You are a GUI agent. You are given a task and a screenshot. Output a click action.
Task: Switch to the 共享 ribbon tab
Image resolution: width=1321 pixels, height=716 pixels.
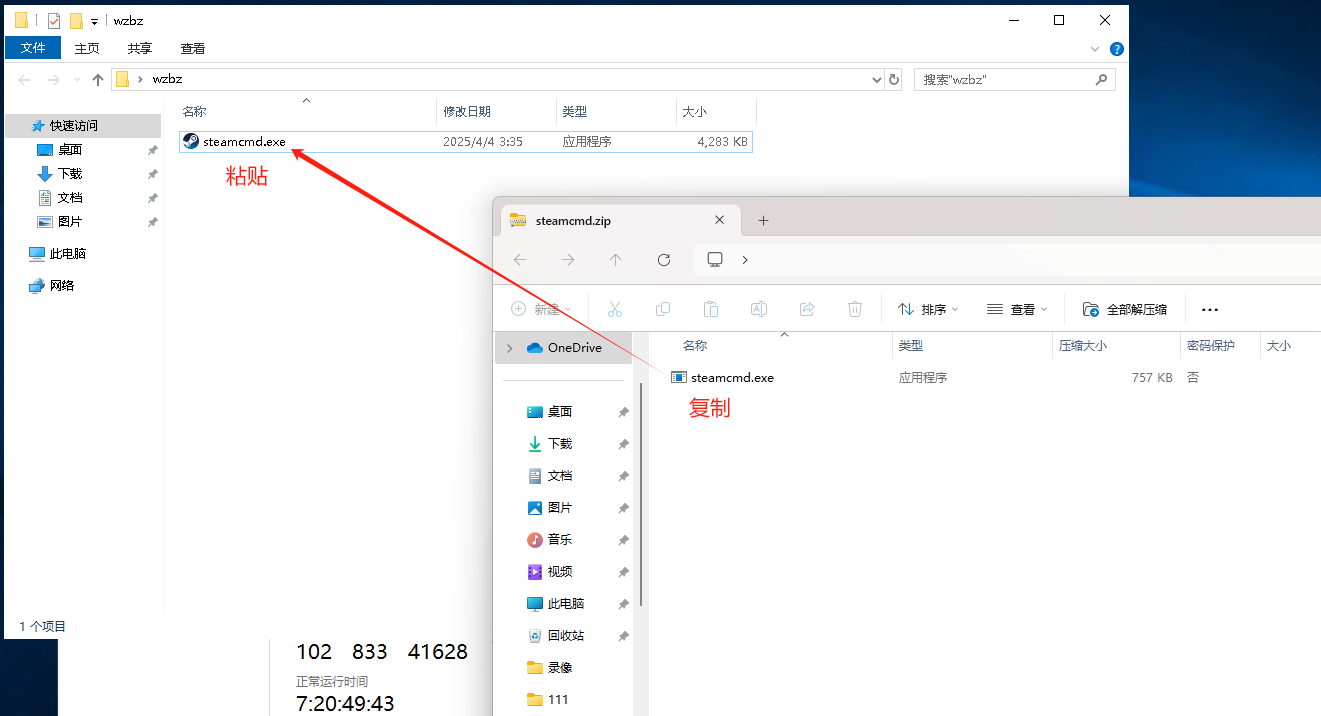tap(140, 48)
